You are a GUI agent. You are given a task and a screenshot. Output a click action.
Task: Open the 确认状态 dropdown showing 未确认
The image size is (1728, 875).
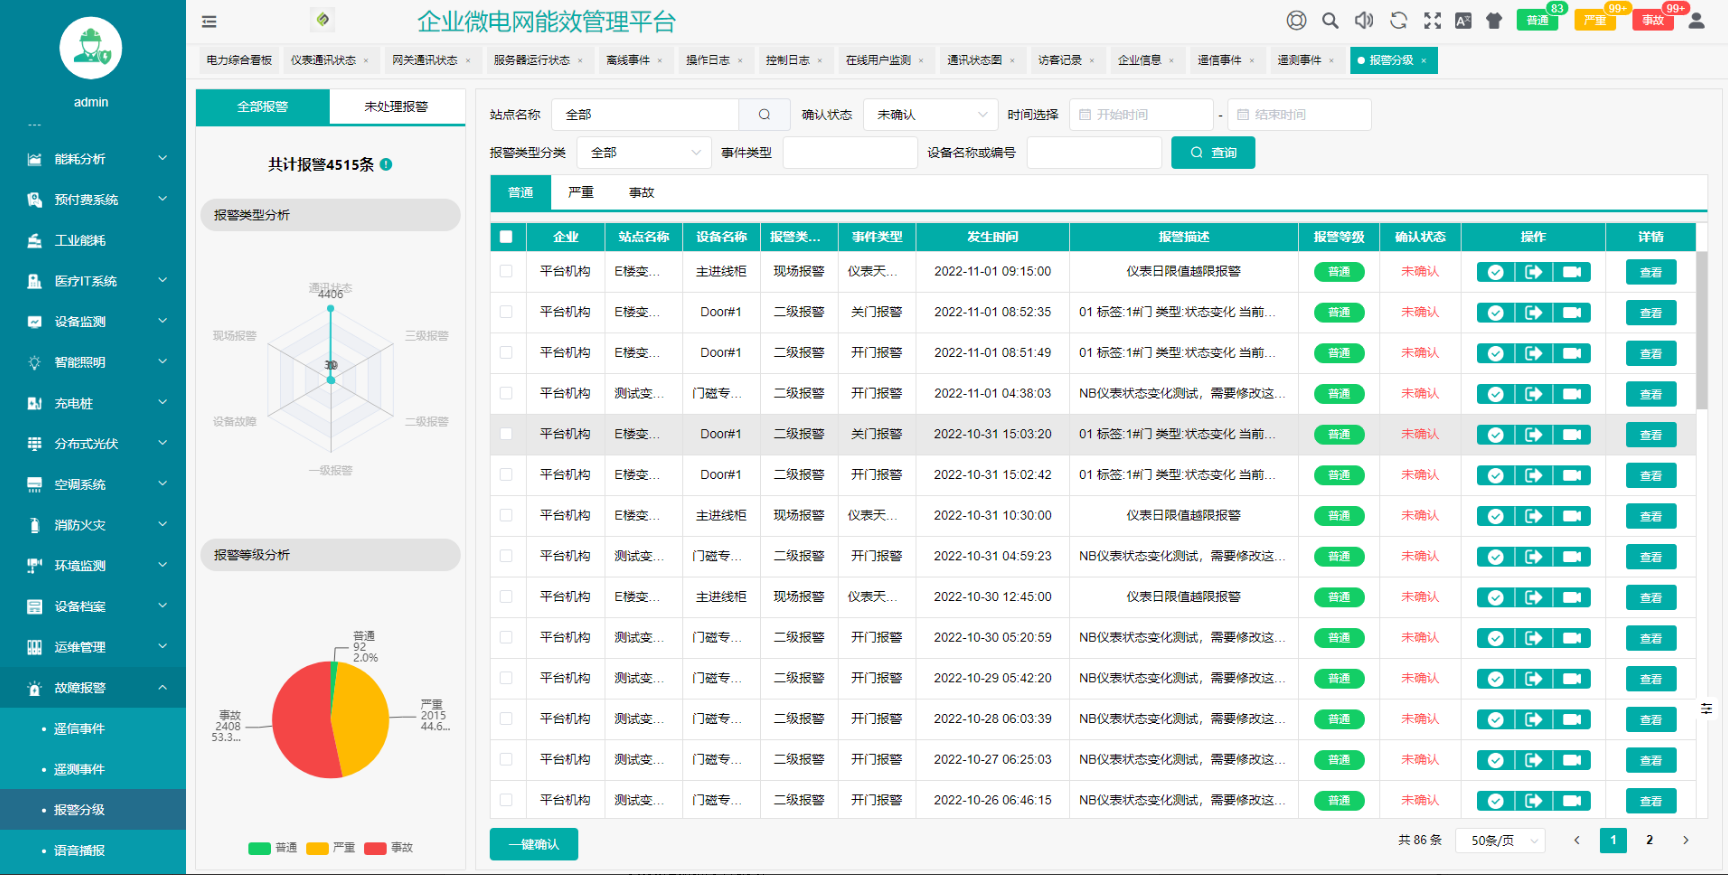tap(930, 115)
